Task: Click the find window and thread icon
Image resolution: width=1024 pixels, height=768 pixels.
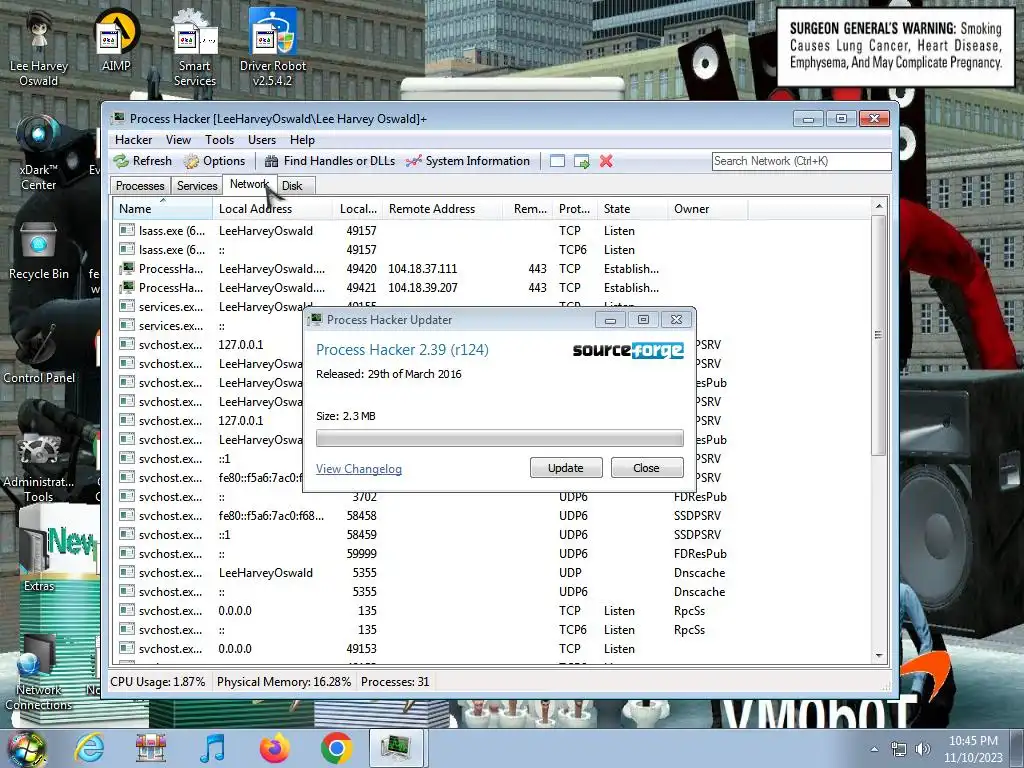Action: click(581, 161)
